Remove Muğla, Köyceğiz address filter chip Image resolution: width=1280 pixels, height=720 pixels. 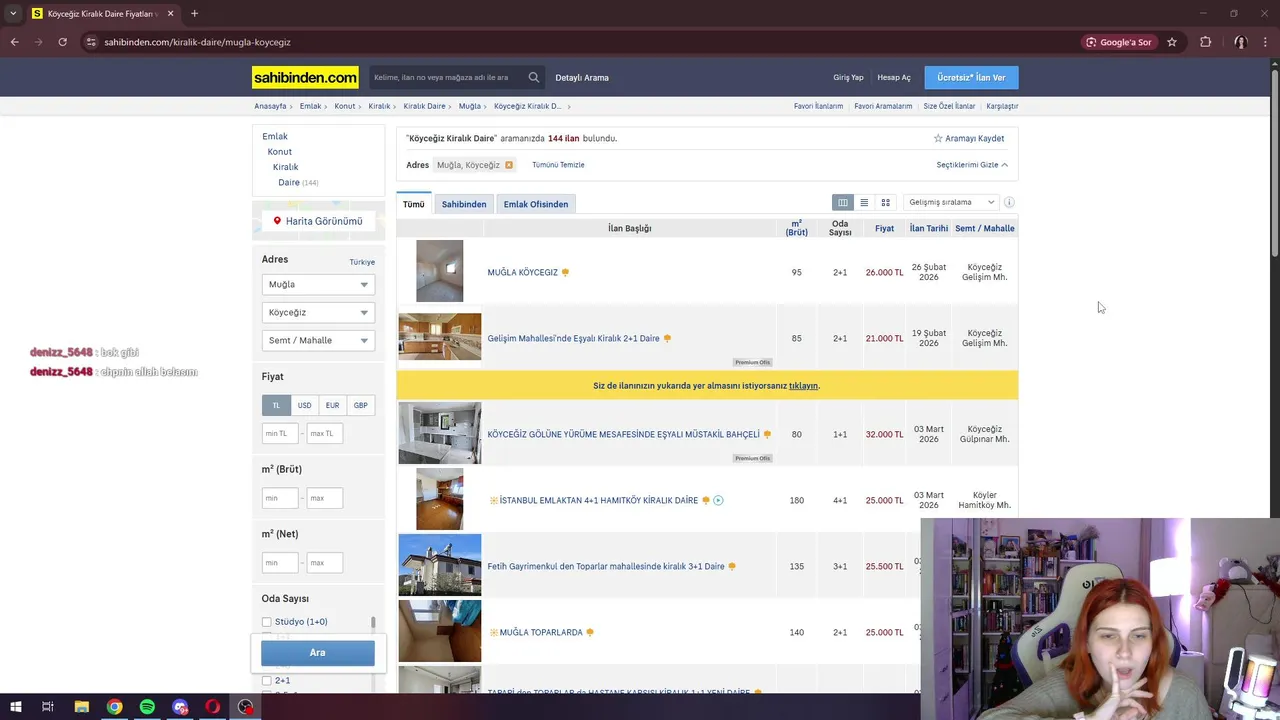point(508,165)
